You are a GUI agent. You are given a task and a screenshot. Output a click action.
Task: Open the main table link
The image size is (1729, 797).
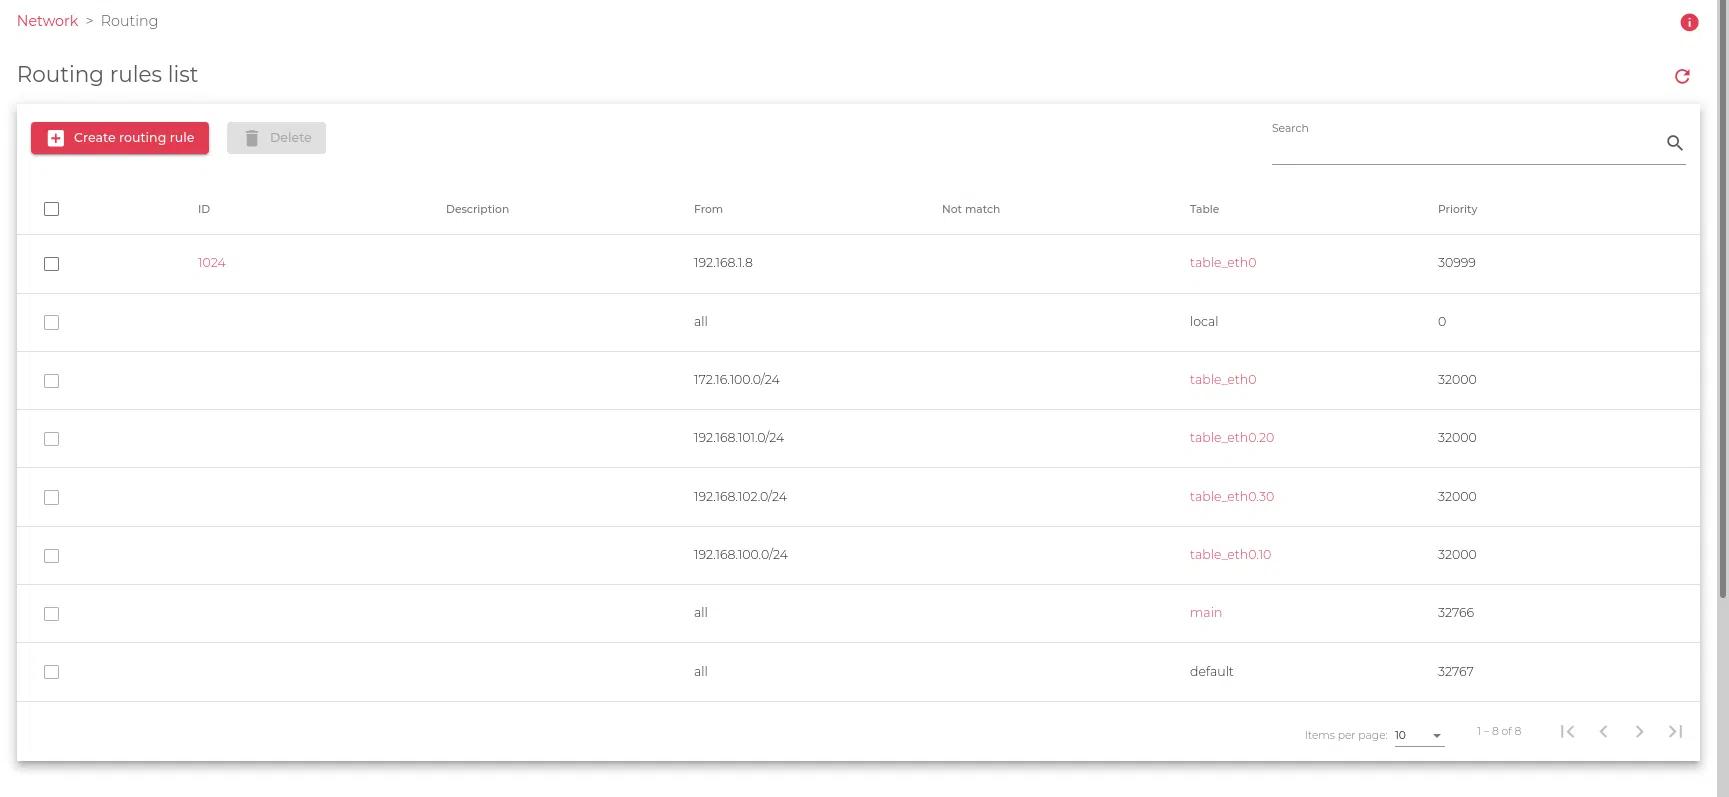(1205, 613)
